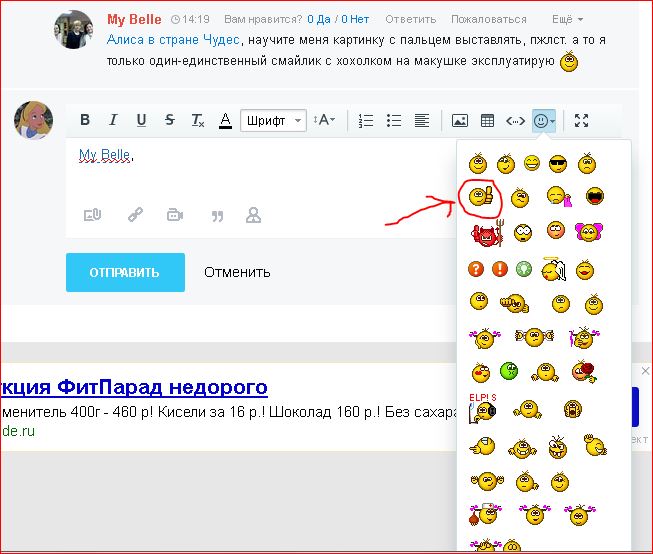Open the My Belle username link
Image resolution: width=653 pixels, height=554 pixels.
point(135,19)
